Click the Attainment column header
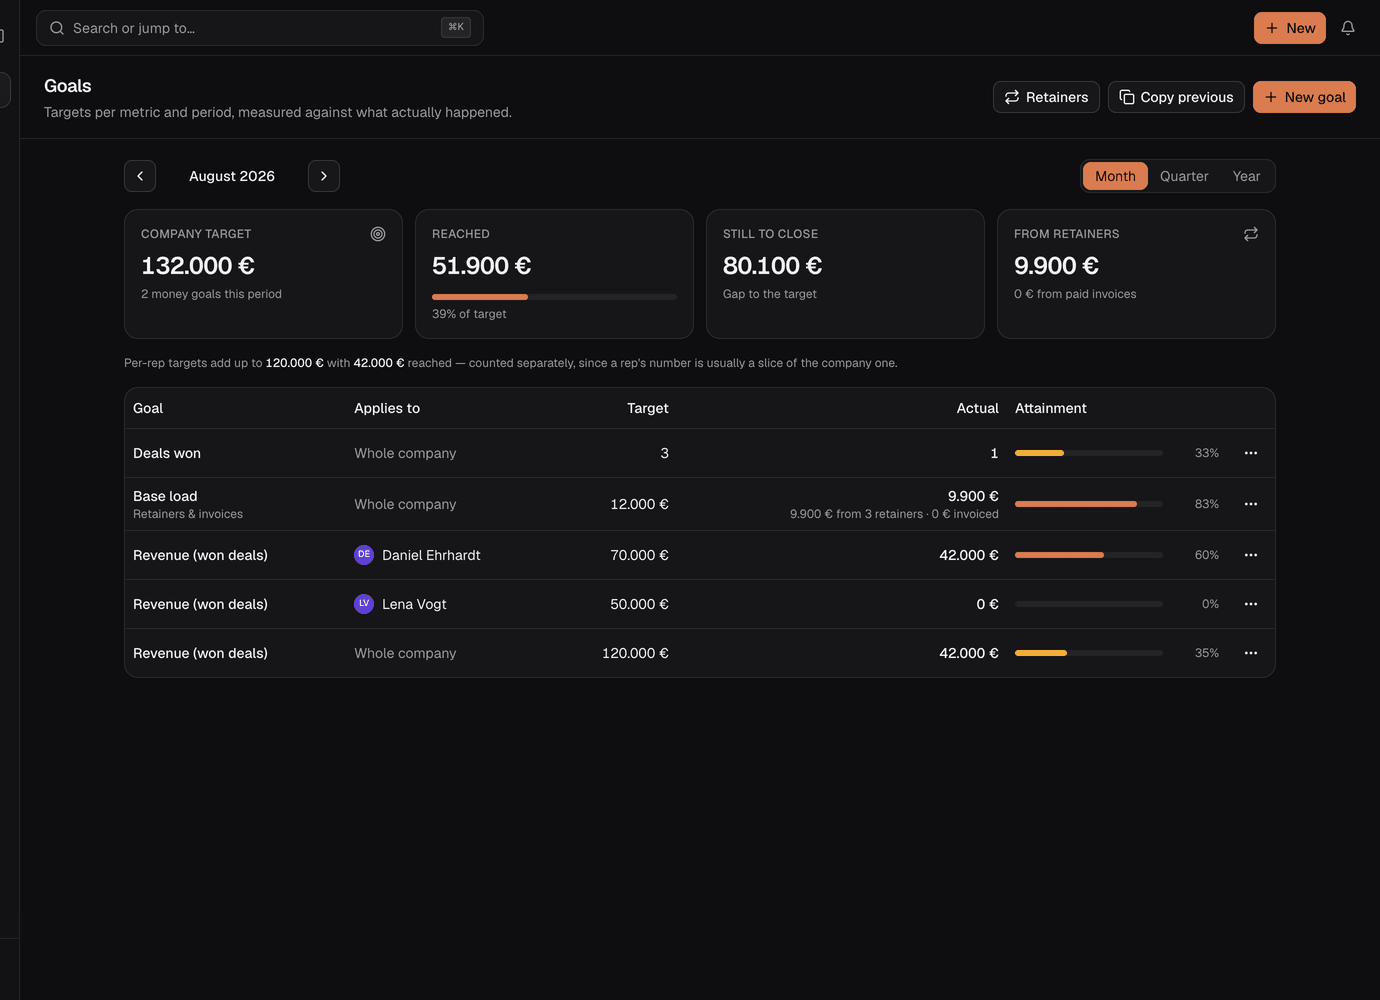Viewport: 1380px width, 1000px height. tap(1051, 408)
